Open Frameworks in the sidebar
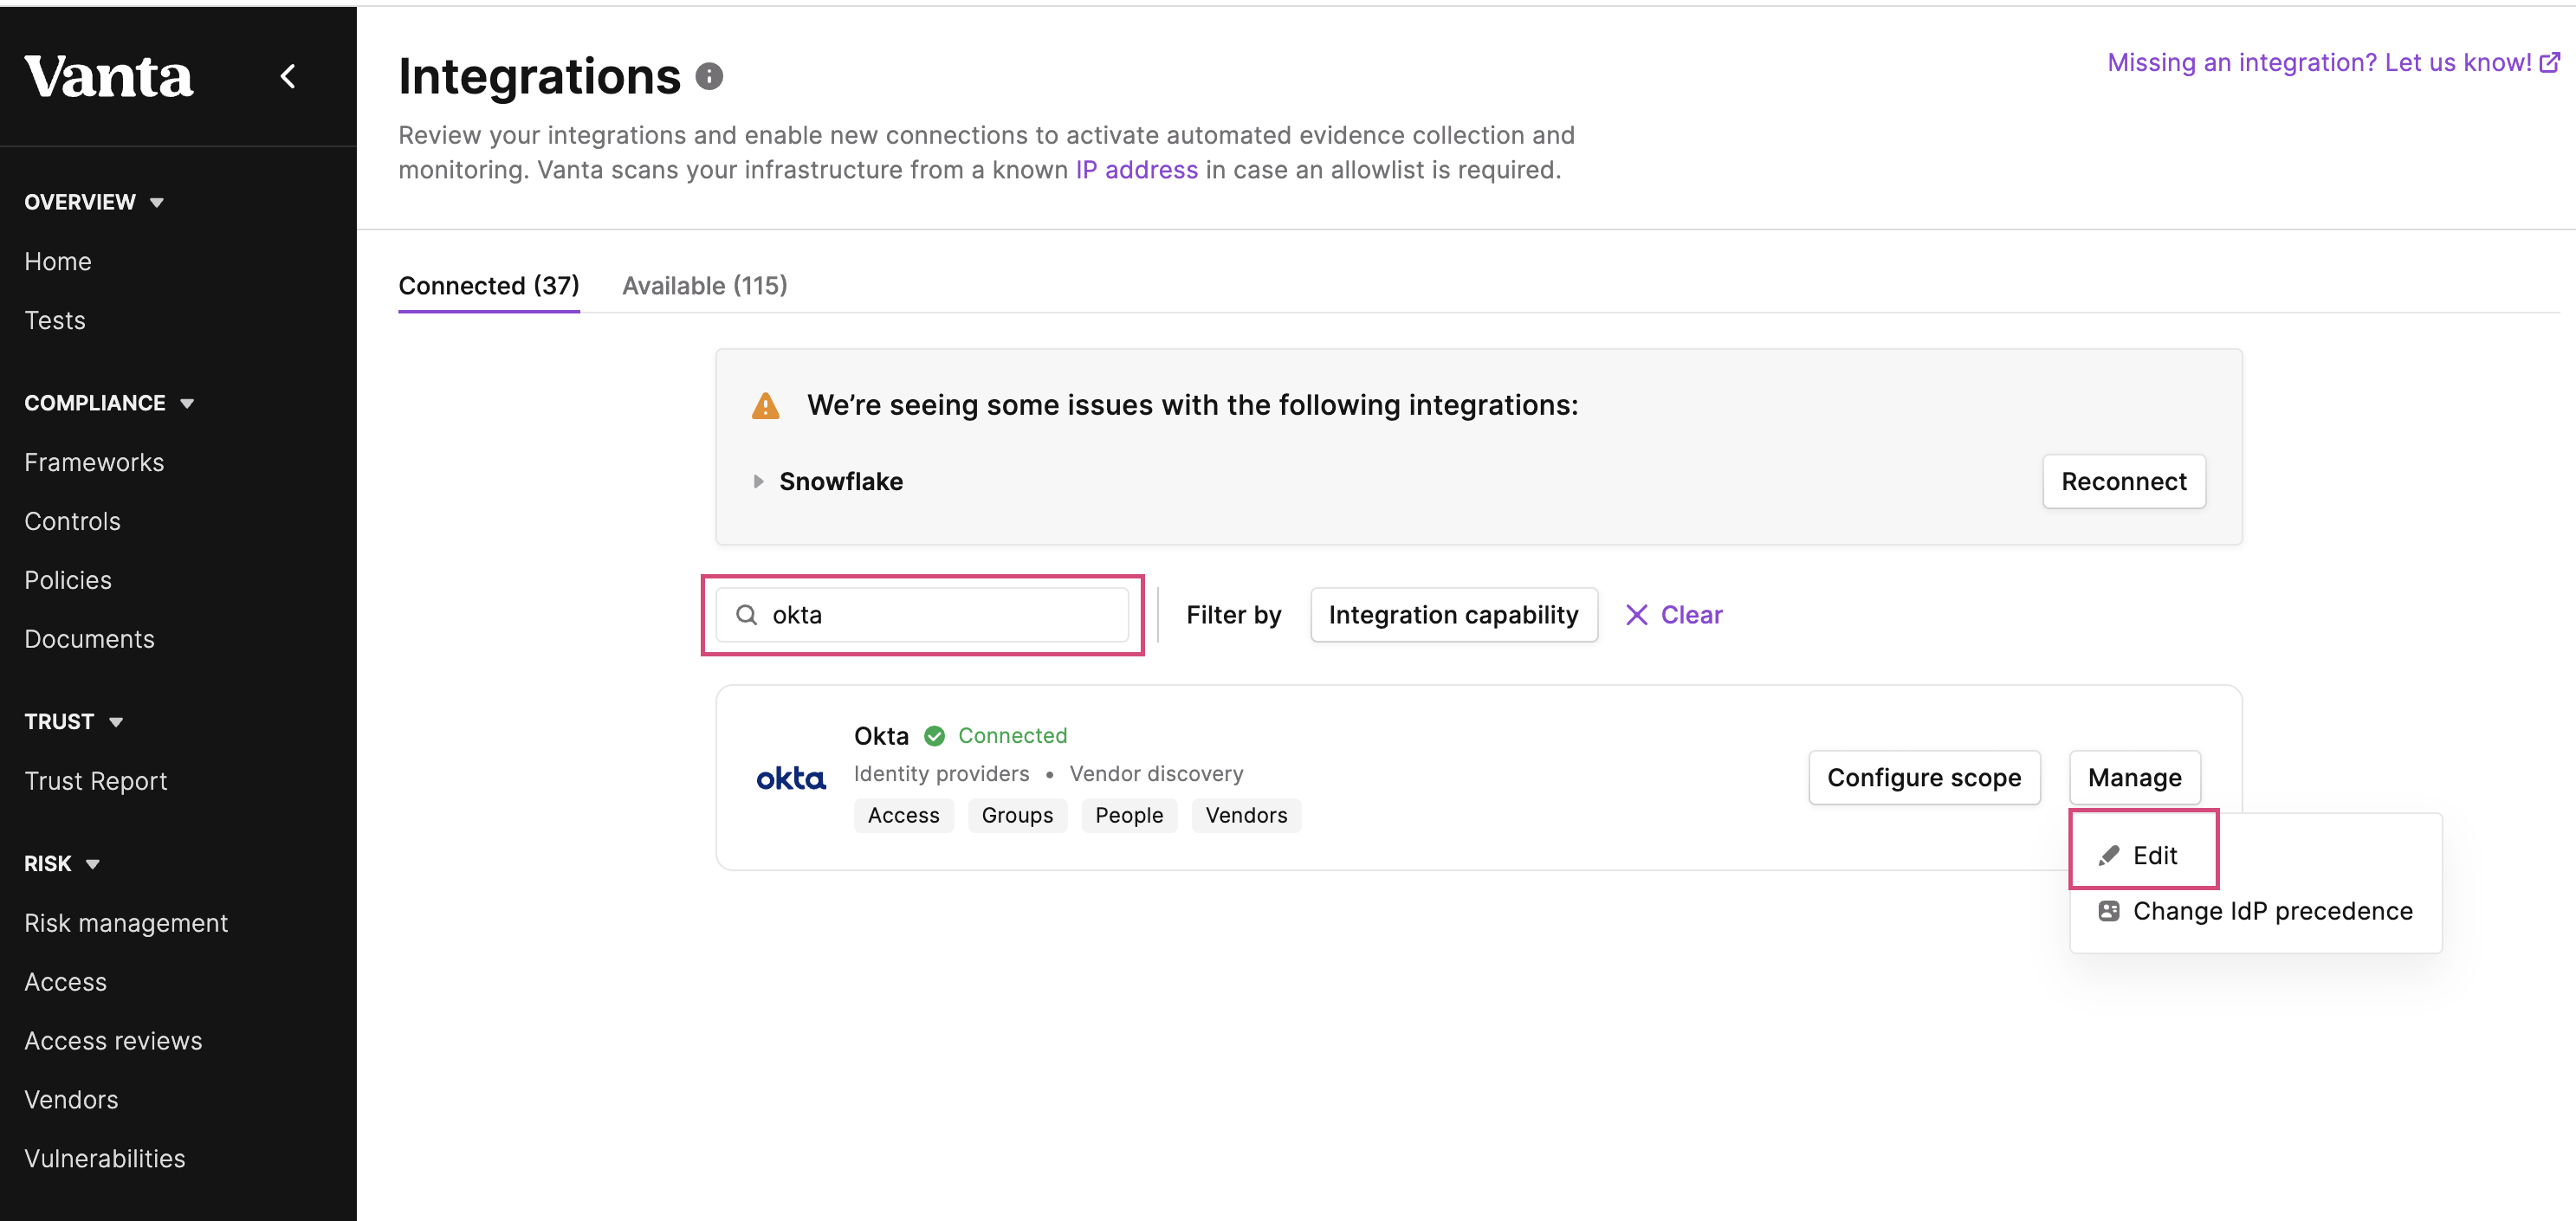 pyautogui.click(x=94, y=463)
